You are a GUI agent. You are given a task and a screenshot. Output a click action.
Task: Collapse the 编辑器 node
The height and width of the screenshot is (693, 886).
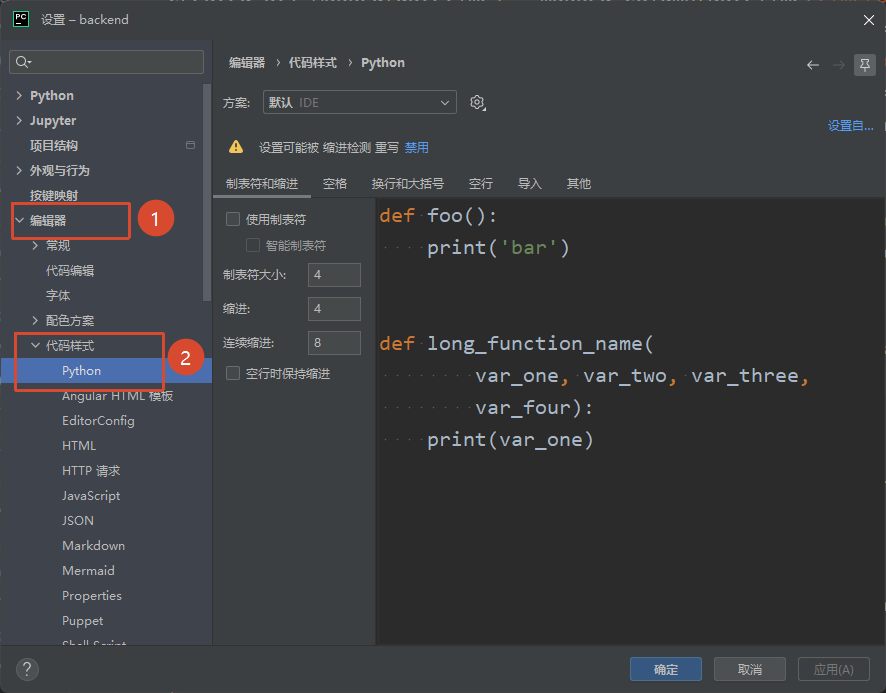coord(20,220)
